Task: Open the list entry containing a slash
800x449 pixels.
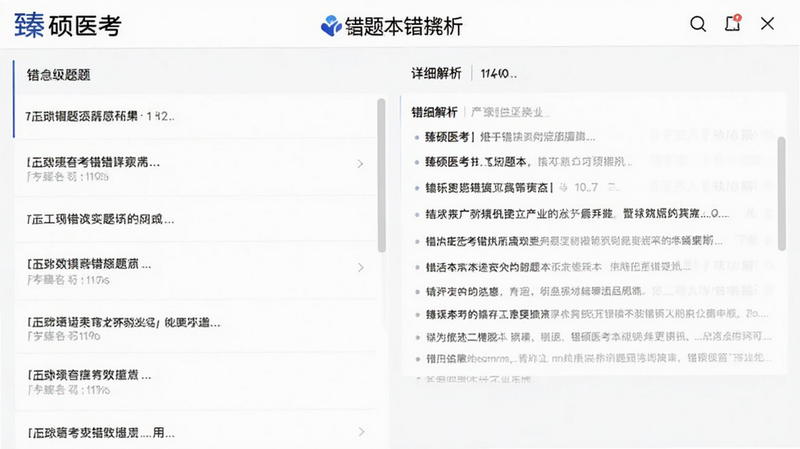Action: [196, 328]
